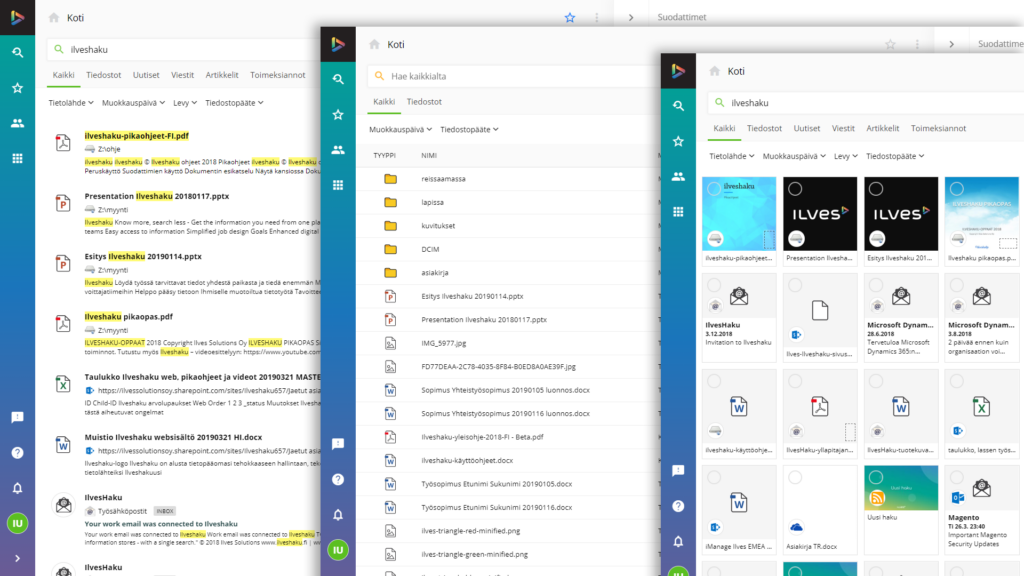
Task: Open help icon in left window sidebar
Action: tap(18, 453)
